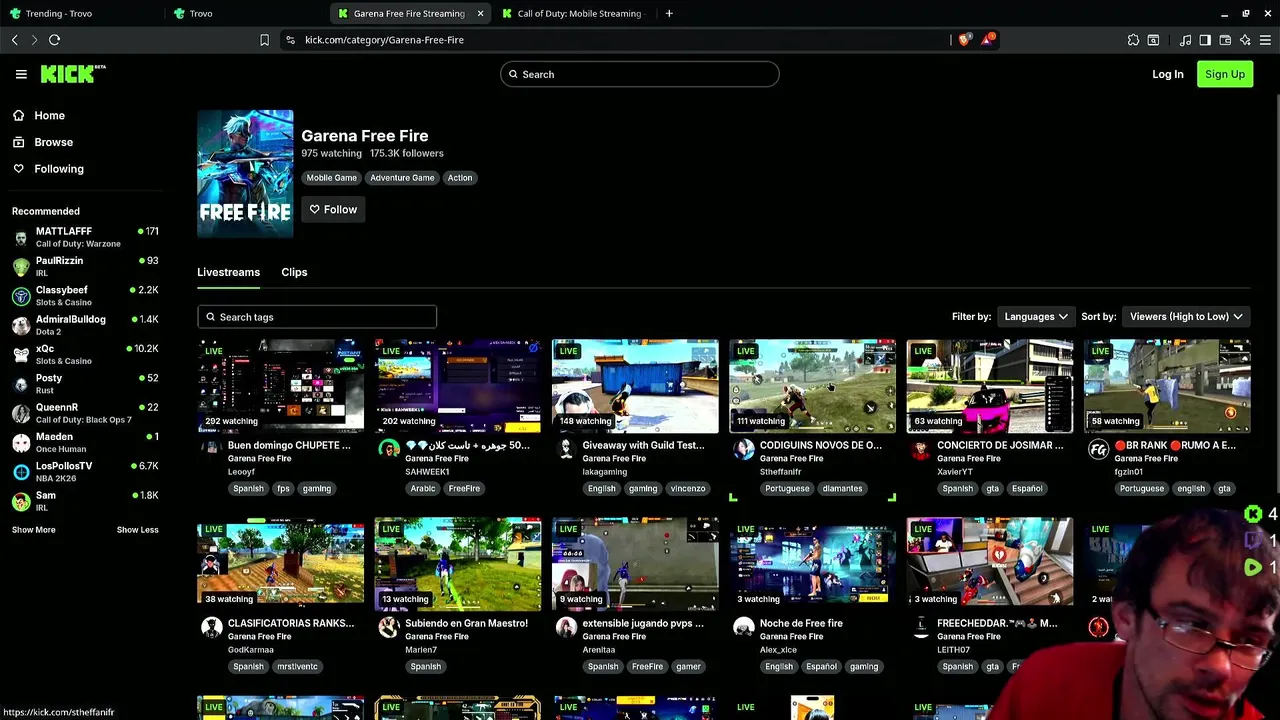Click the music note playlist icon

pyautogui.click(x=1185, y=40)
